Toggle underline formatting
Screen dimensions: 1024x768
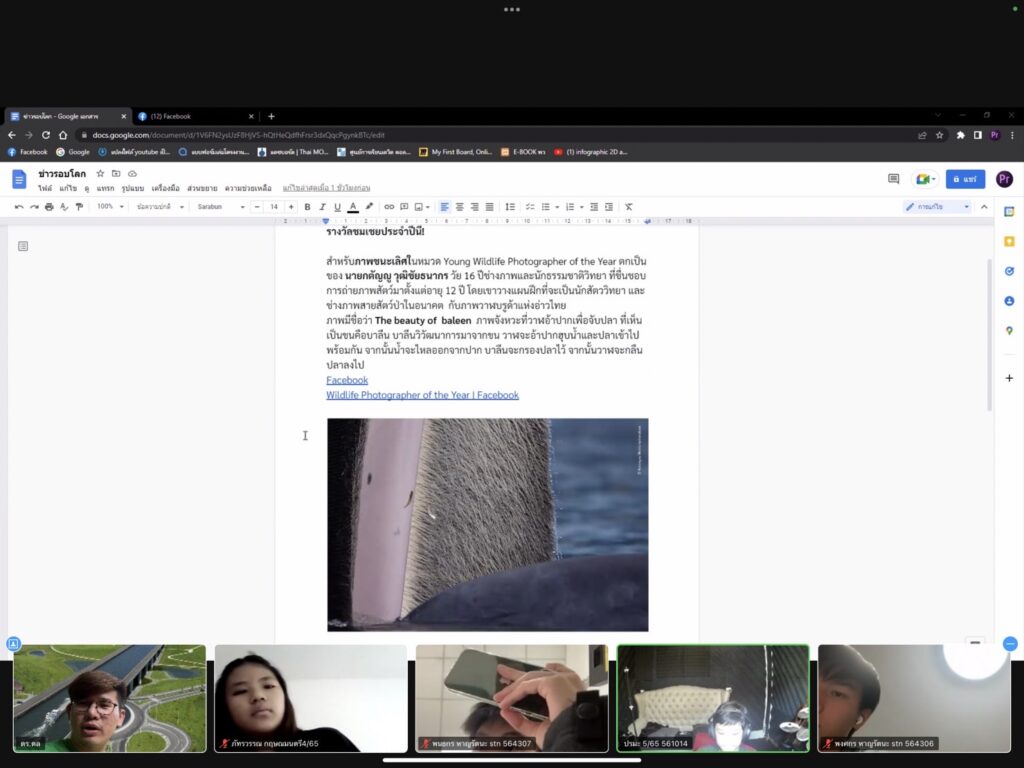point(337,207)
